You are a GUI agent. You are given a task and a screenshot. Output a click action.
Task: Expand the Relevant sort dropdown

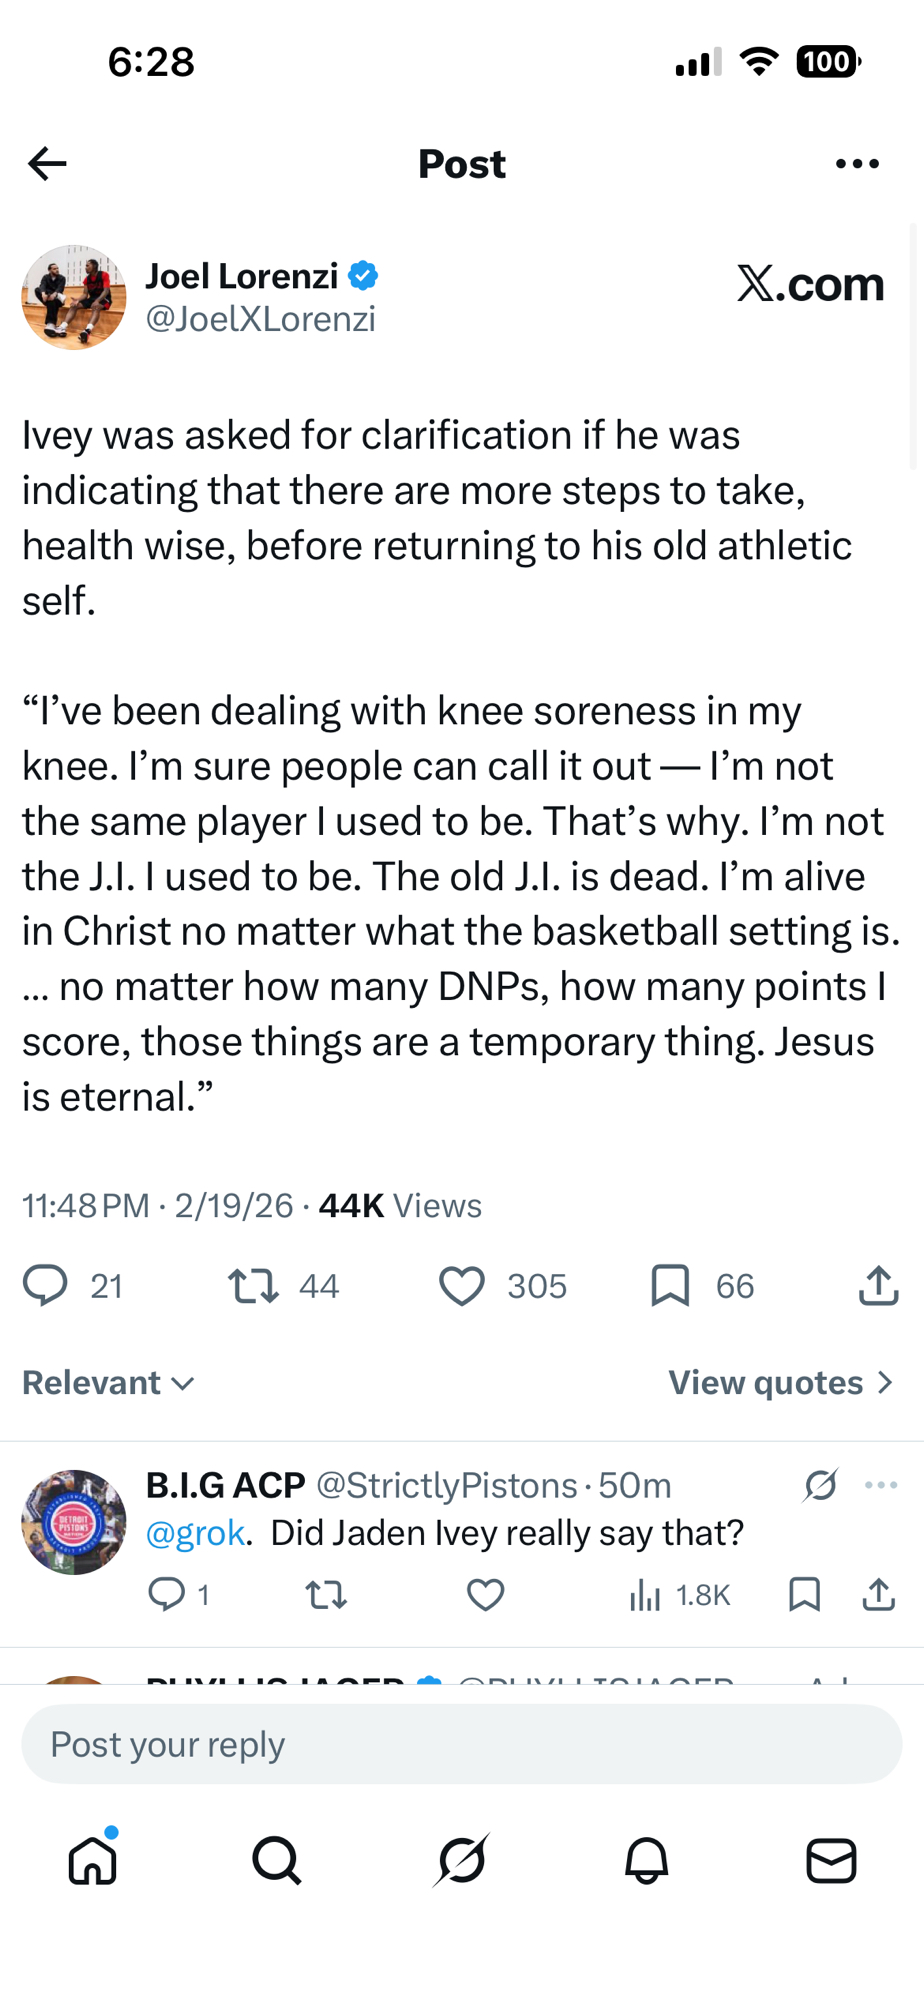[x=108, y=1383]
